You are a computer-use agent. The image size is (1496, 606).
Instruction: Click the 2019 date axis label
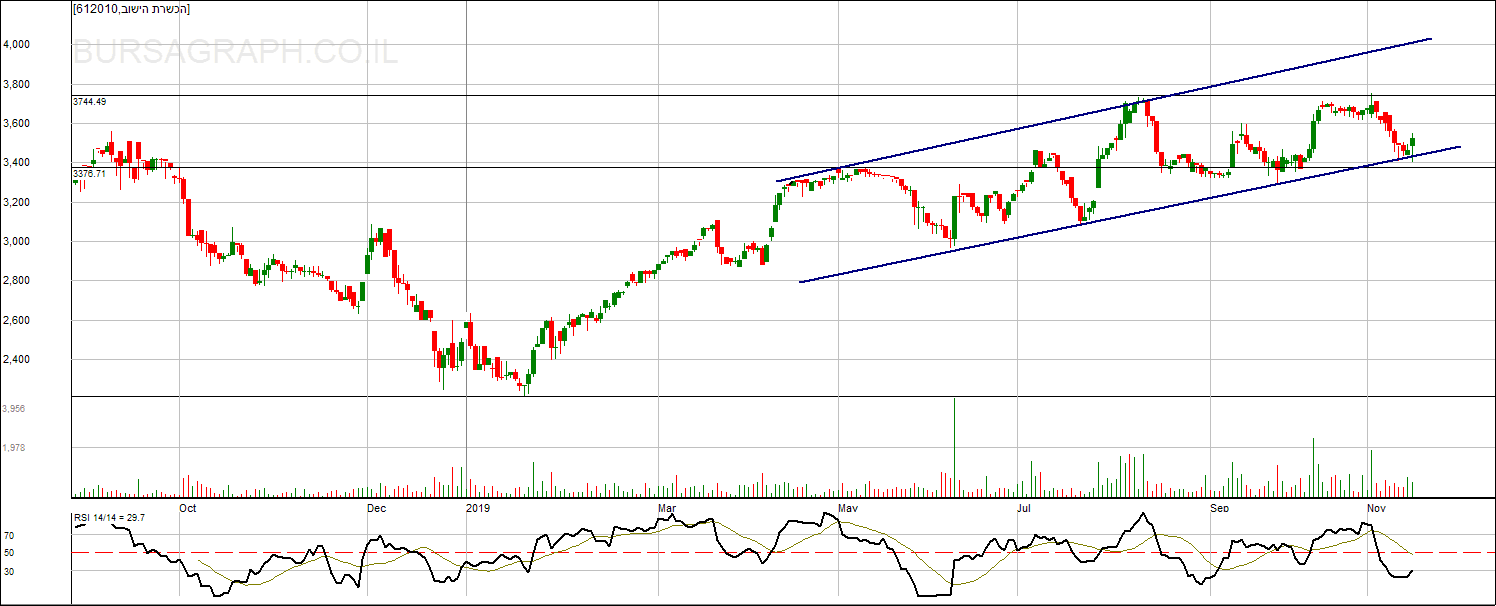[x=479, y=508]
